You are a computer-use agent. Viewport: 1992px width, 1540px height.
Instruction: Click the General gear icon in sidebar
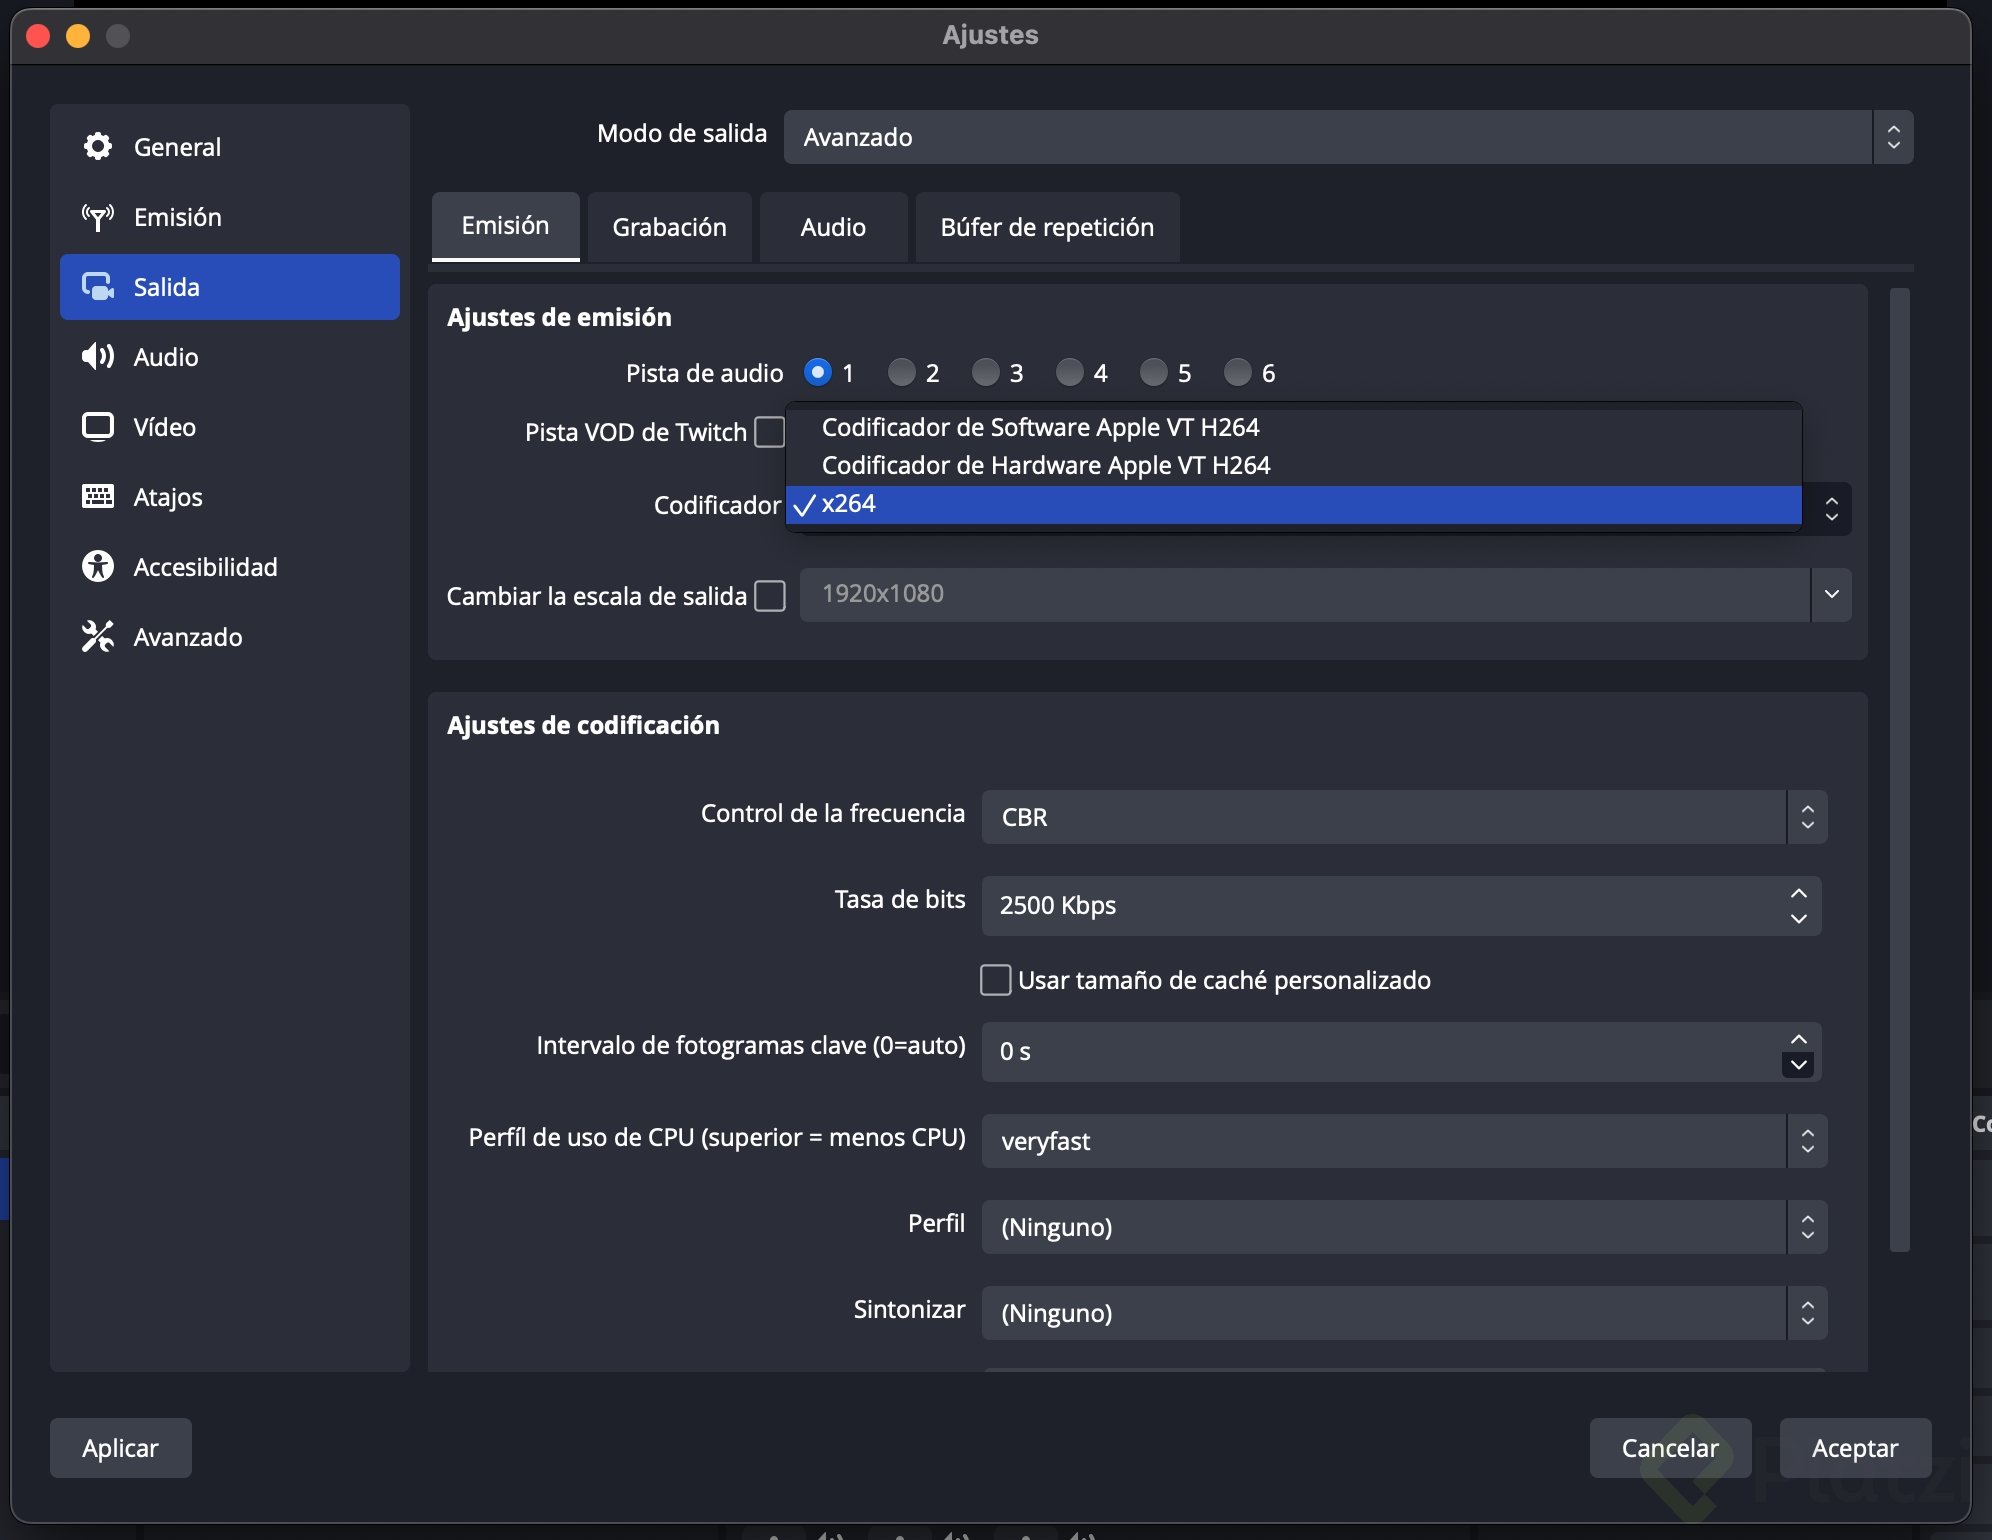(97, 147)
